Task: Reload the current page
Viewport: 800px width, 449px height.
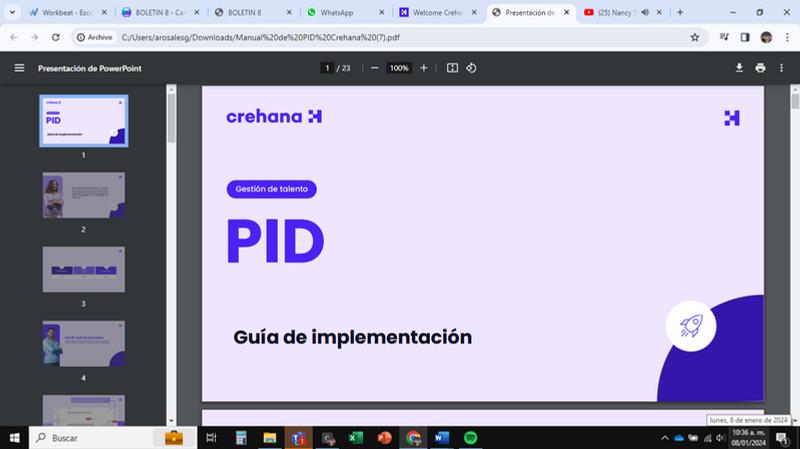Action: (56, 37)
